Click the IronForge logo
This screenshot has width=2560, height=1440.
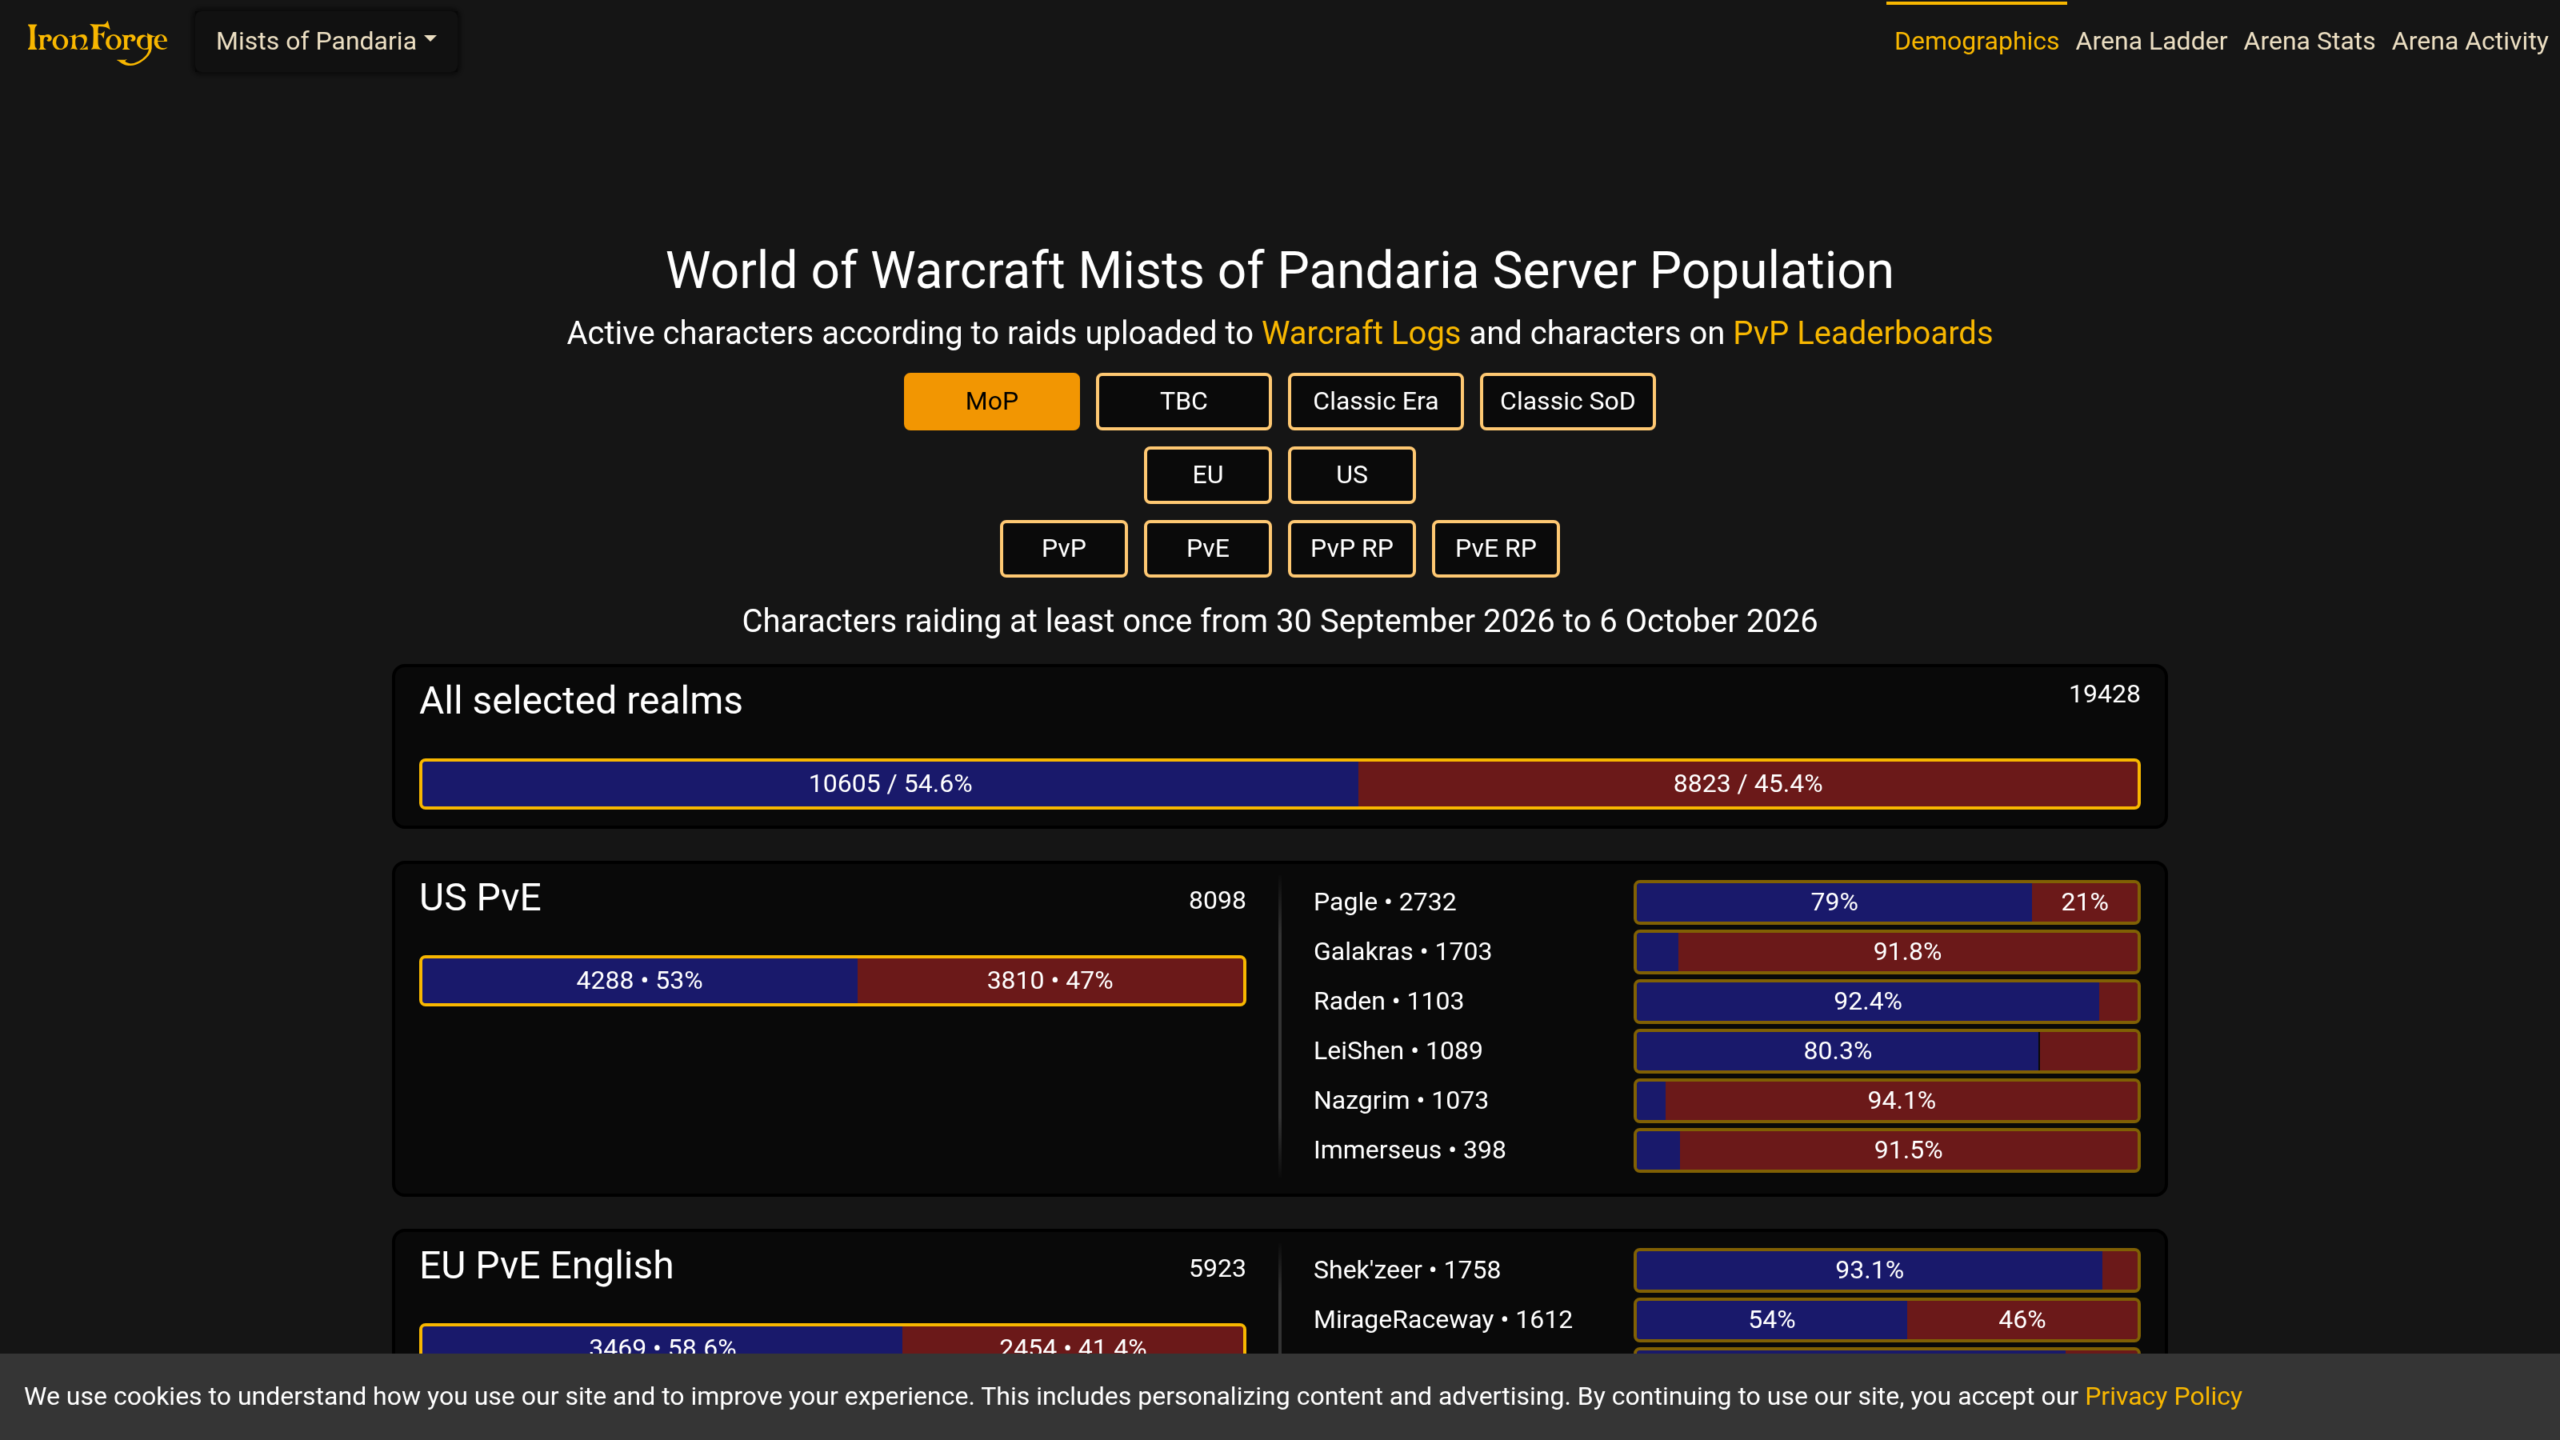click(x=97, y=41)
